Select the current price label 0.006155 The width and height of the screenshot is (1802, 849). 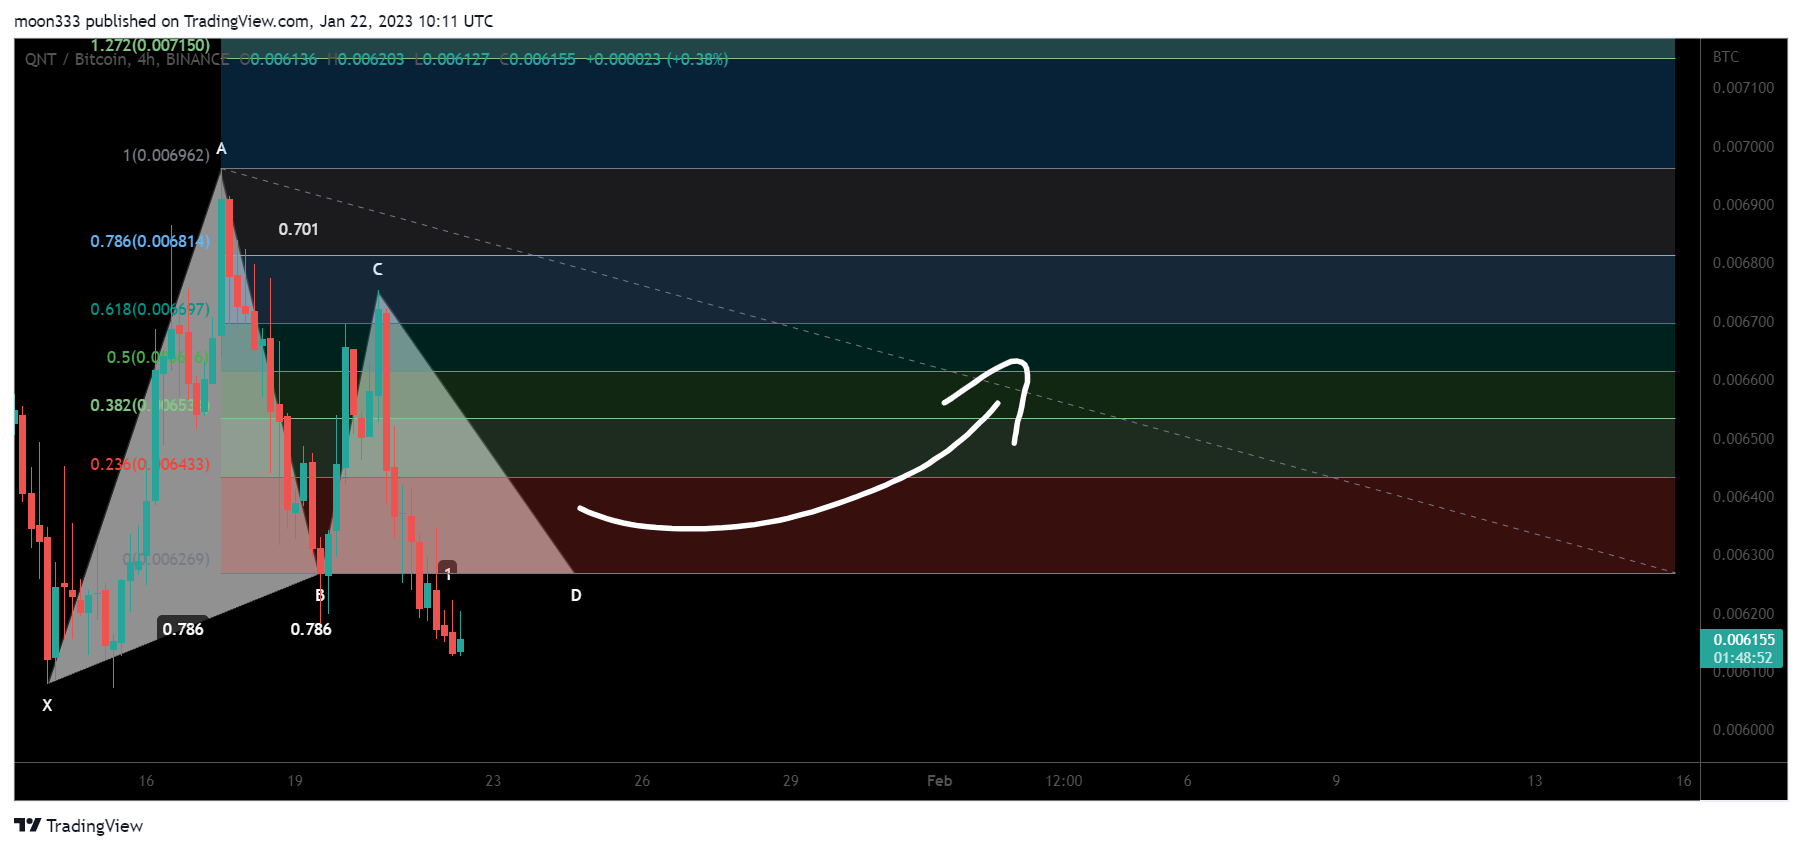(1744, 640)
